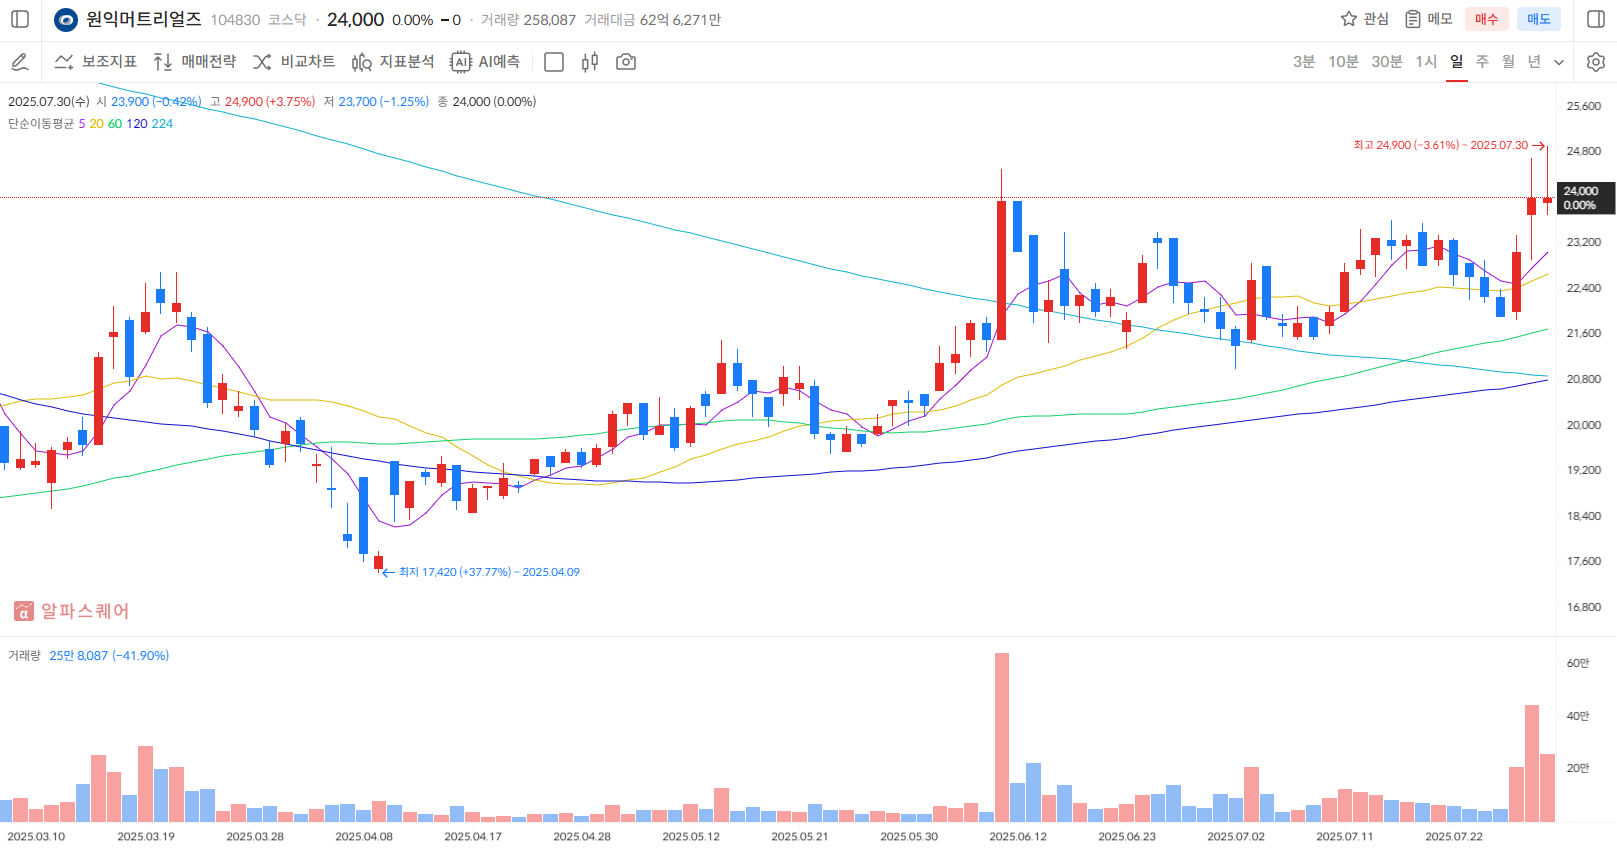Click the stock code 104830 text

[x=235, y=20]
